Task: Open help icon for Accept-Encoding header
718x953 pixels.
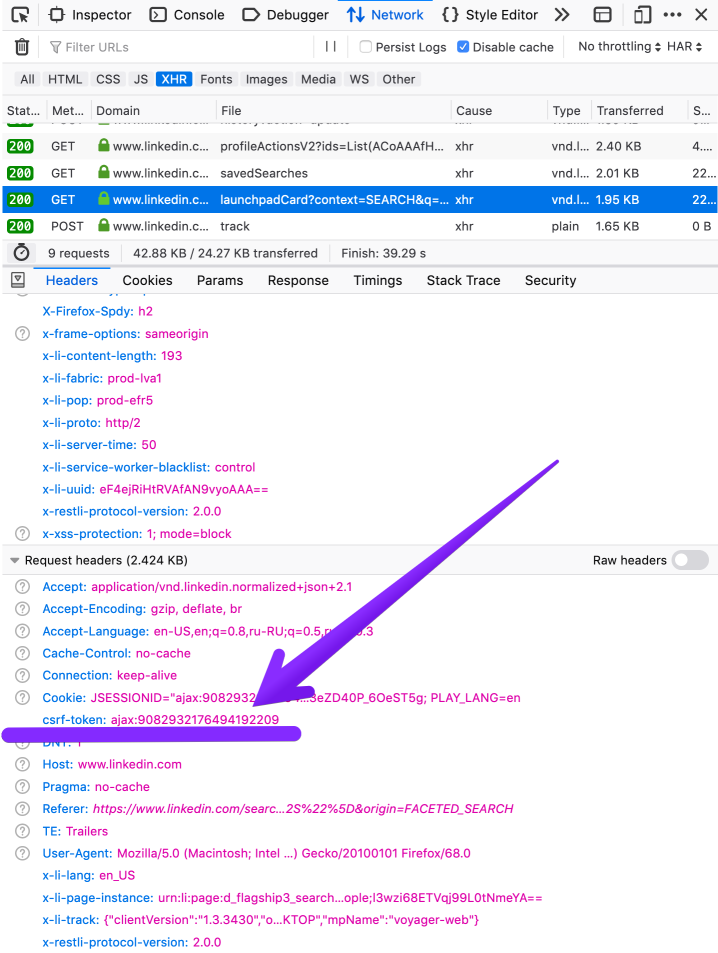Action: point(22,609)
